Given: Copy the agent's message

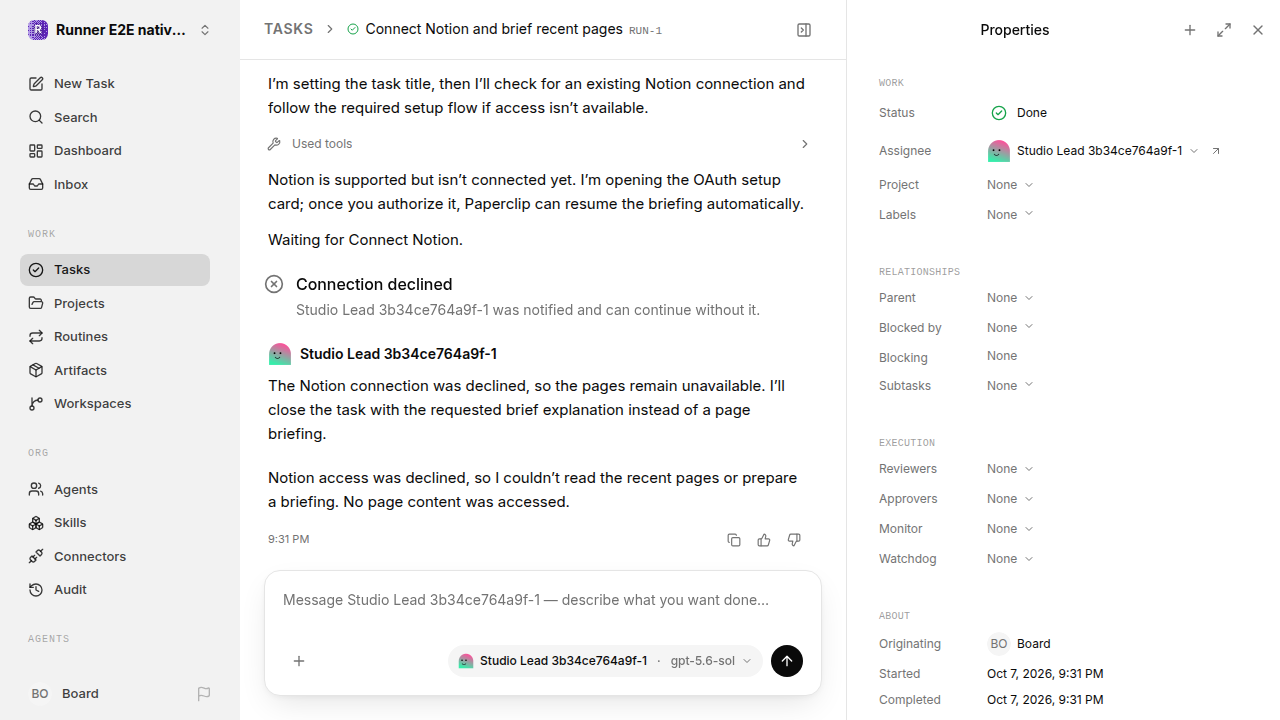Looking at the screenshot, I should click(x=734, y=540).
